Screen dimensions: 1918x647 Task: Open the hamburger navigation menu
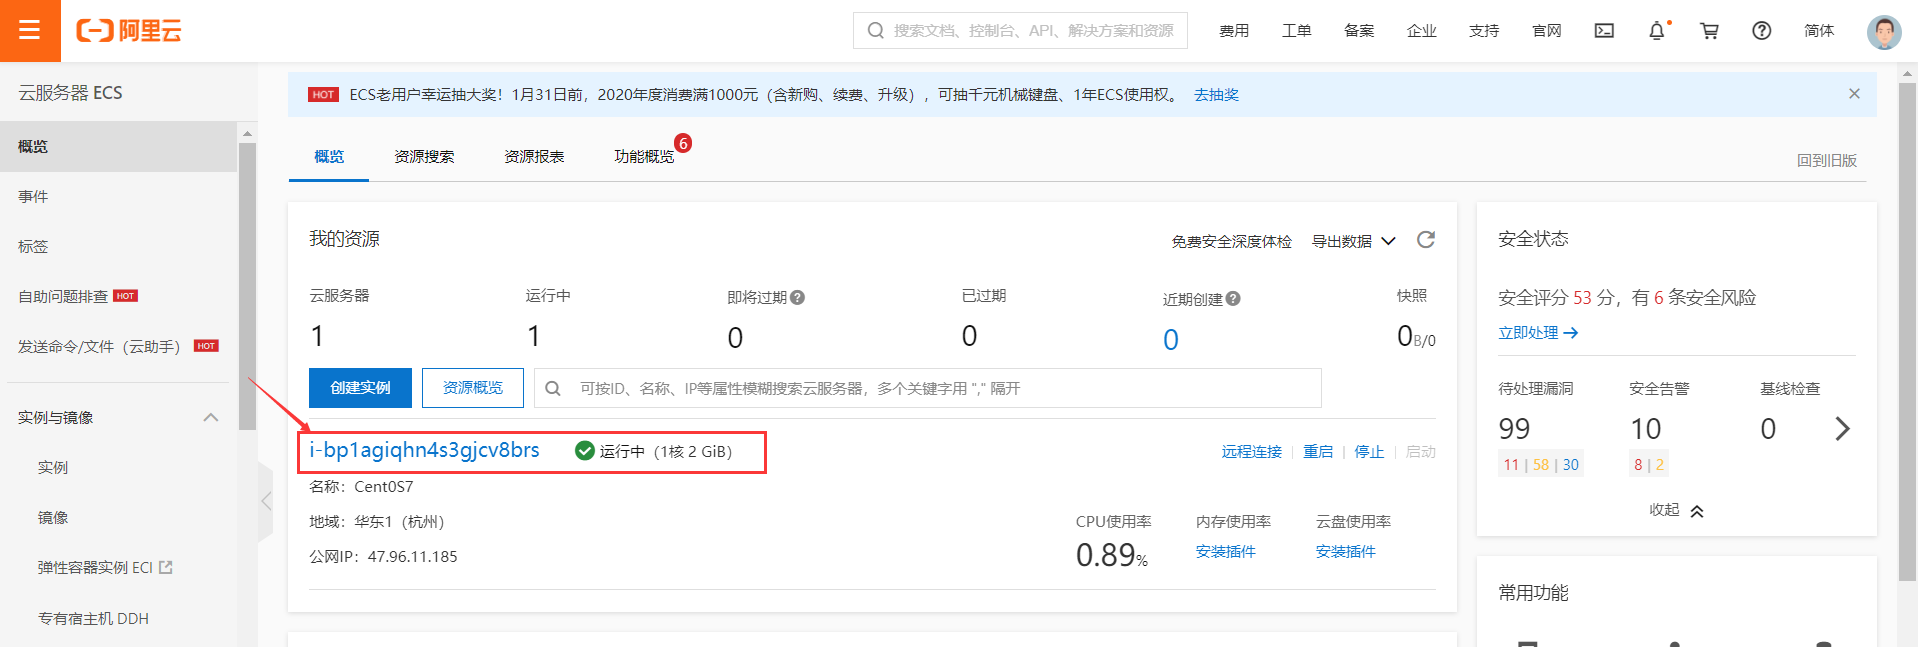[30, 30]
